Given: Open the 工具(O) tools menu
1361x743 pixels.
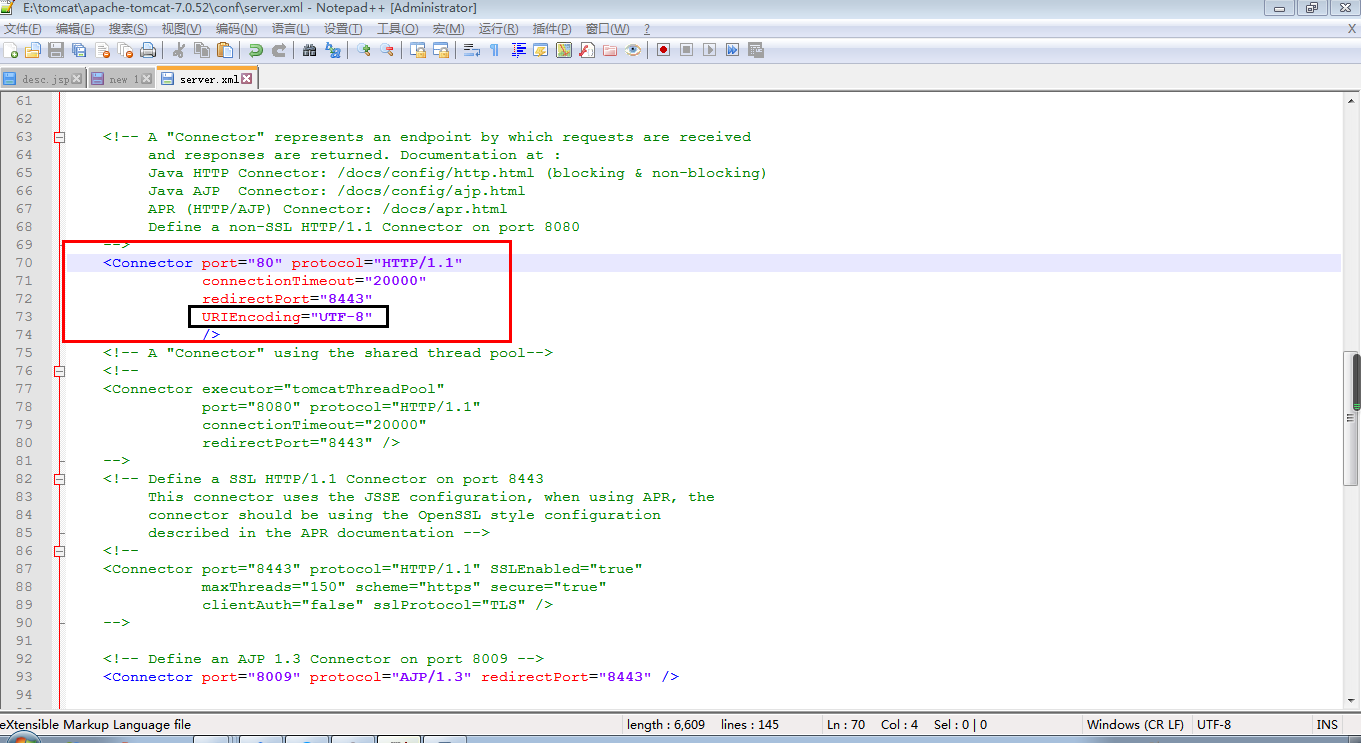Looking at the screenshot, I should (x=398, y=29).
